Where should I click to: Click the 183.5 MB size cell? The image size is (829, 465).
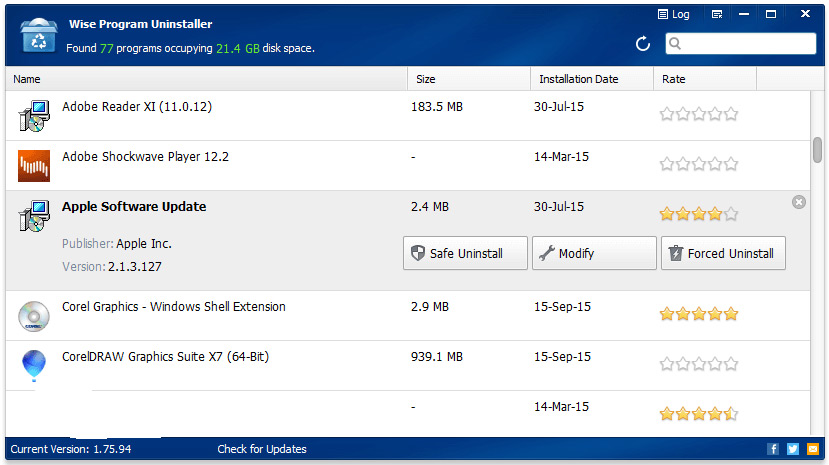pyautogui.click(x=437, y=107)
